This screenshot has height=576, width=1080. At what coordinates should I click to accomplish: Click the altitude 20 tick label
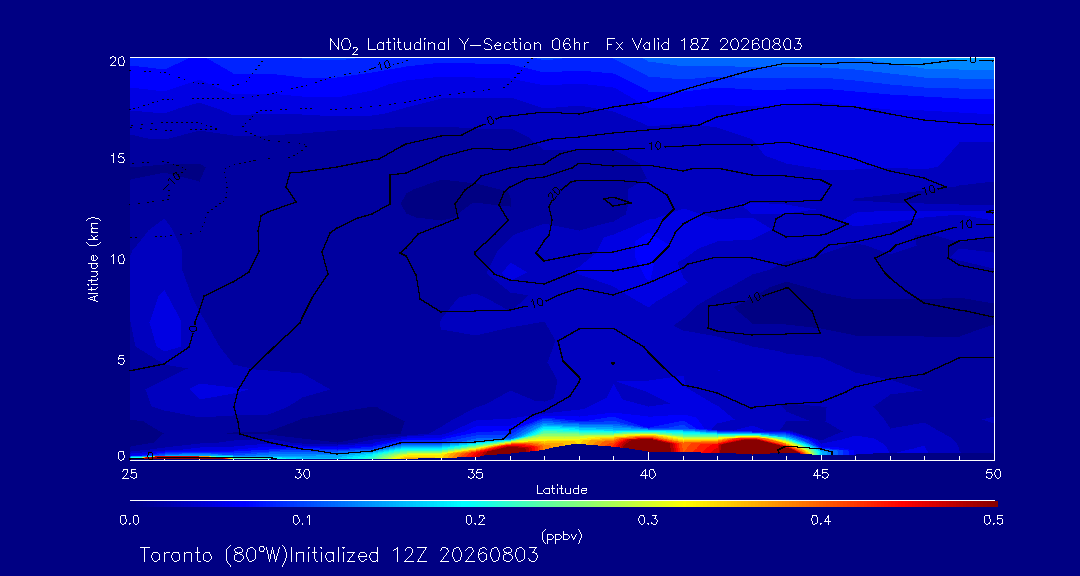tap(116, 61)
